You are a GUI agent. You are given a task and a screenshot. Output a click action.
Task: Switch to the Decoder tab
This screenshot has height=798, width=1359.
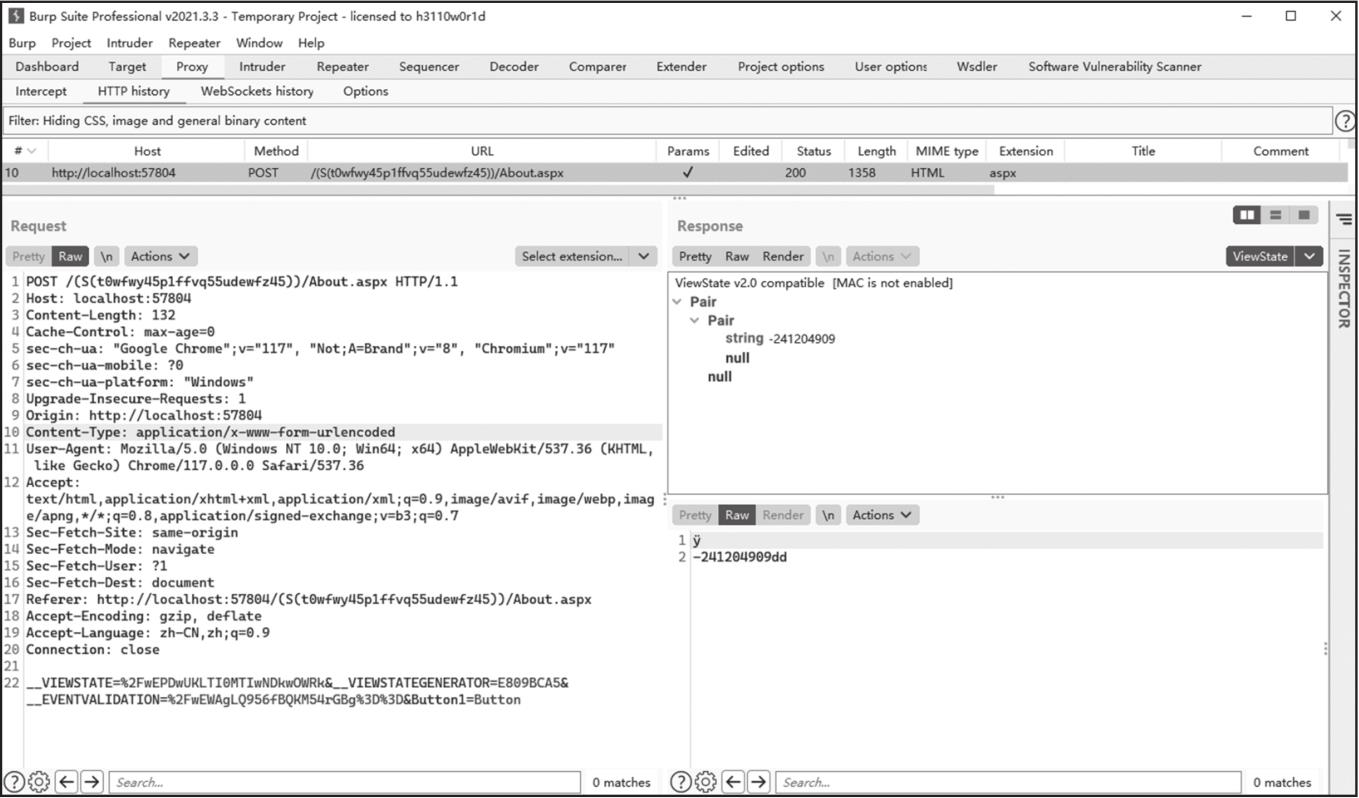click(514, 67)
